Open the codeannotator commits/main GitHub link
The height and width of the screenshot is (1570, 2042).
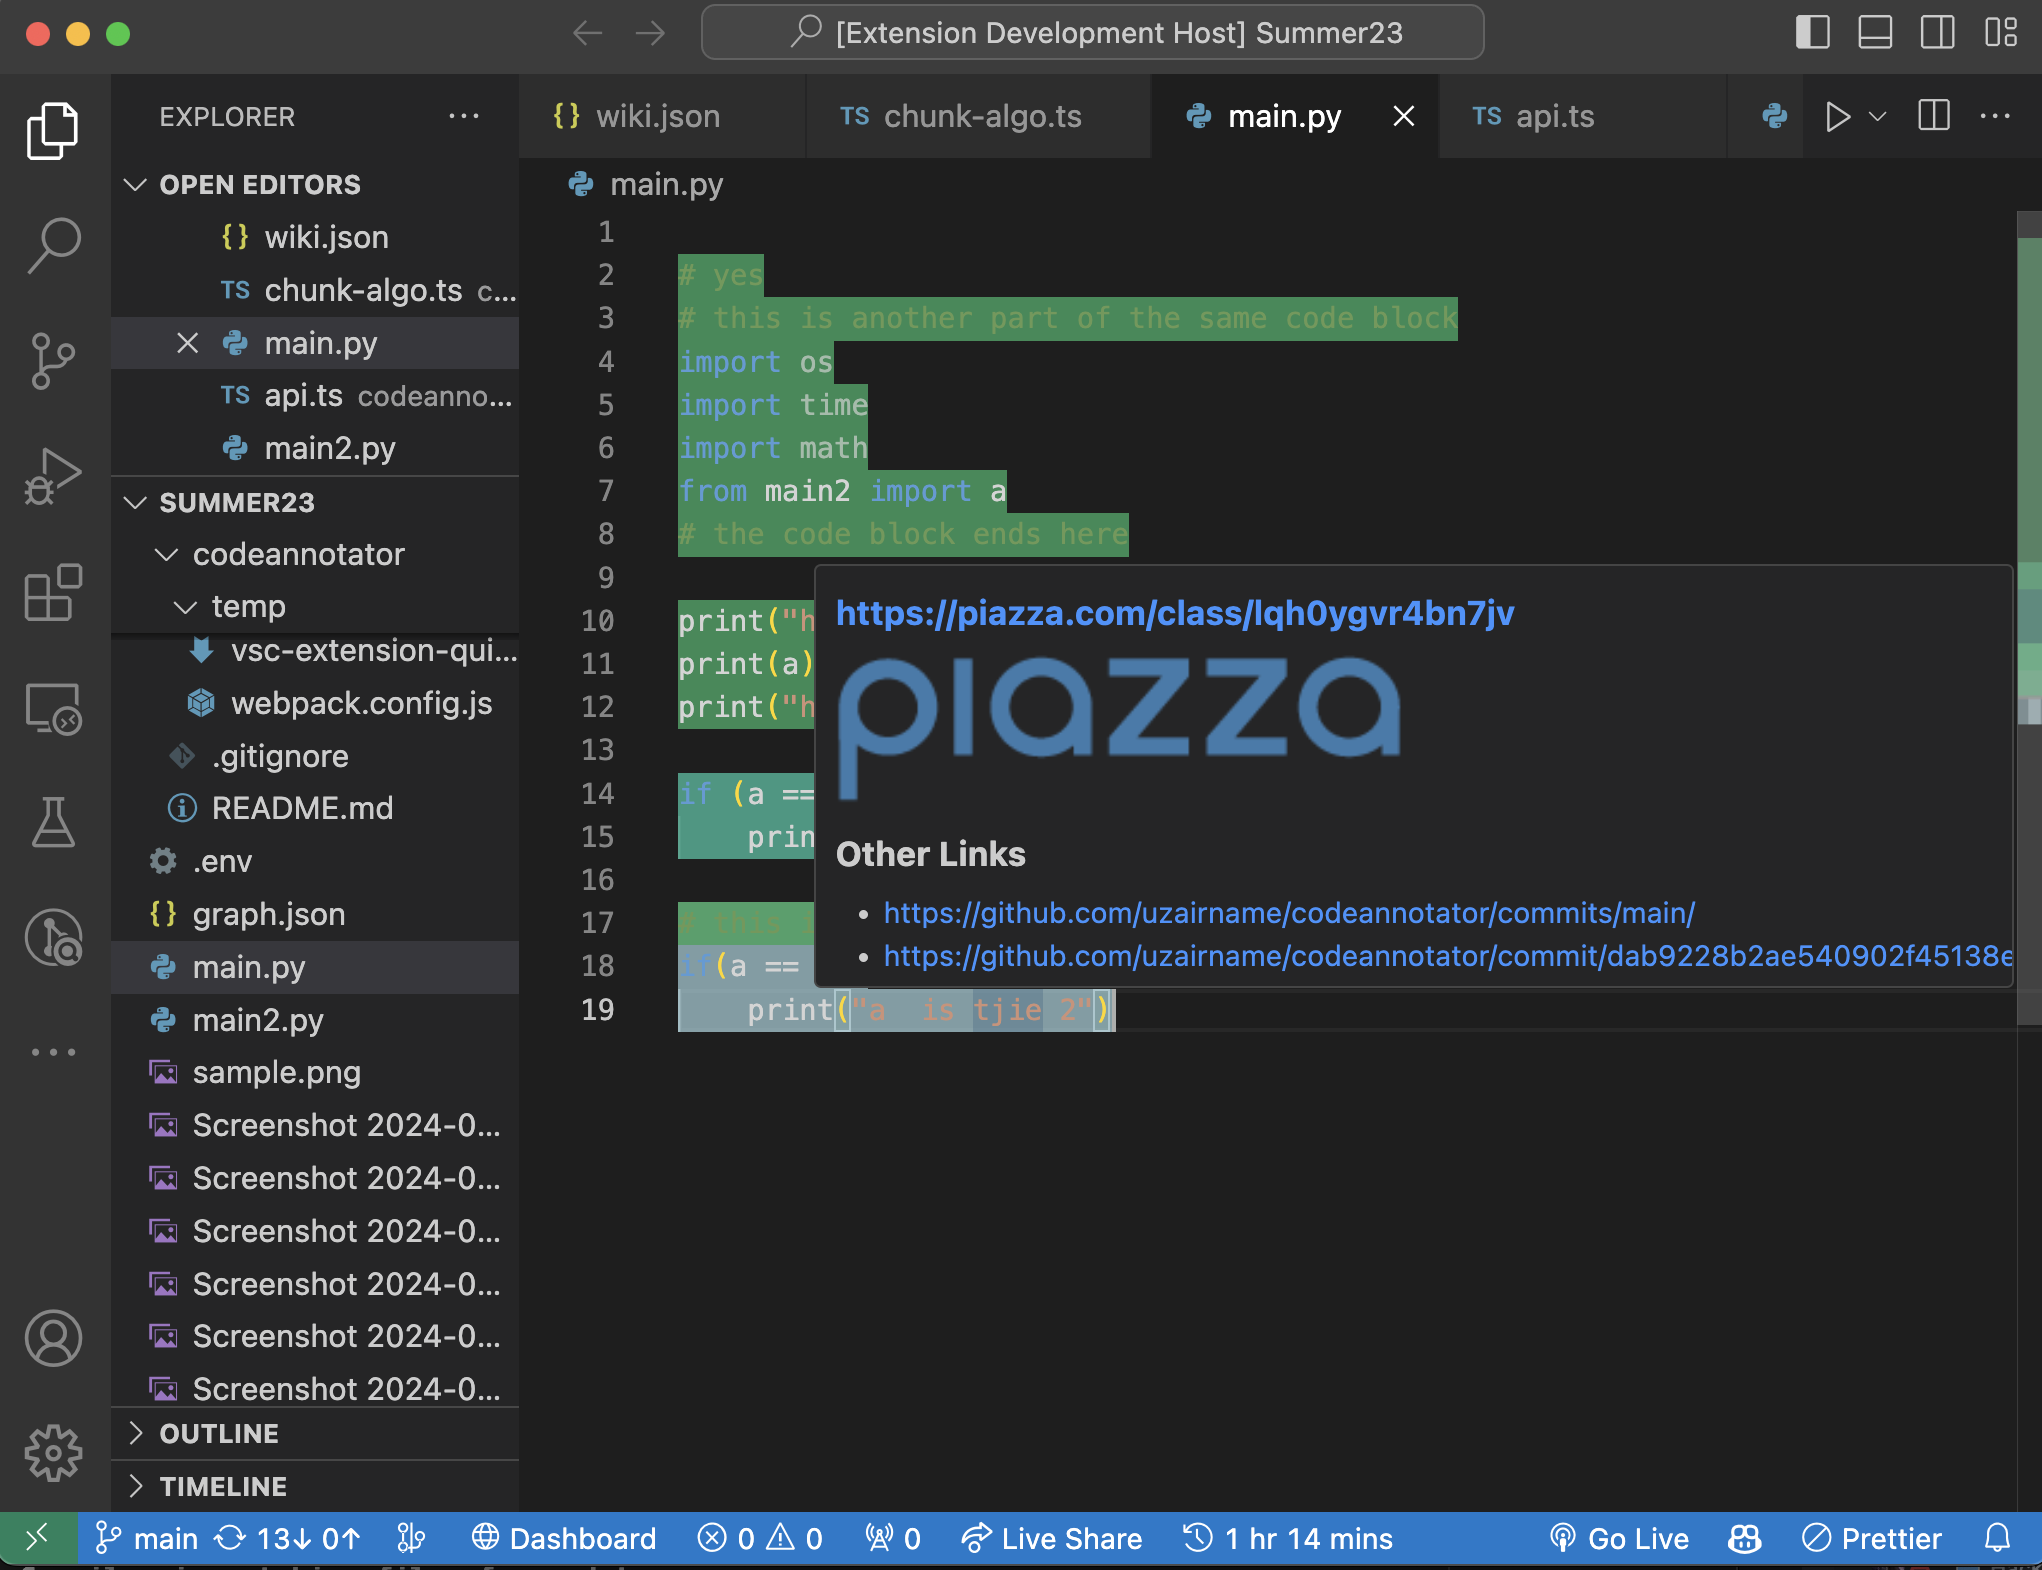(x=1289, y=913)
